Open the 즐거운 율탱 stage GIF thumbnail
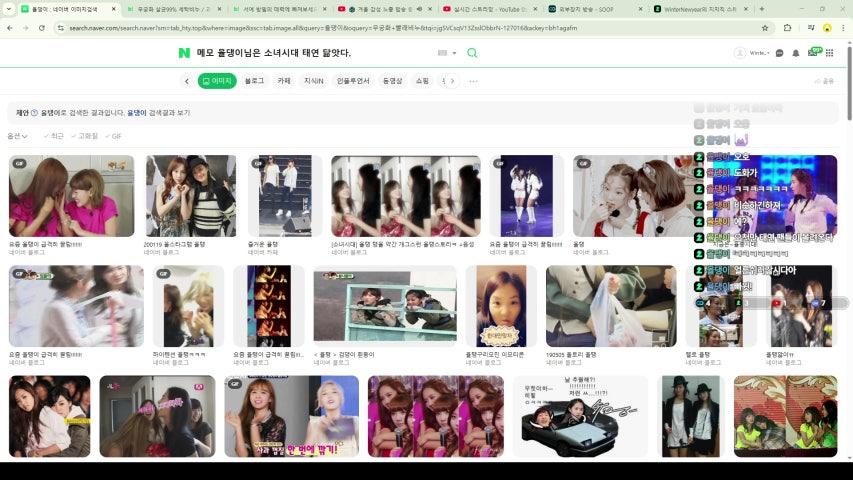853x480 pixels. [285, 196]
